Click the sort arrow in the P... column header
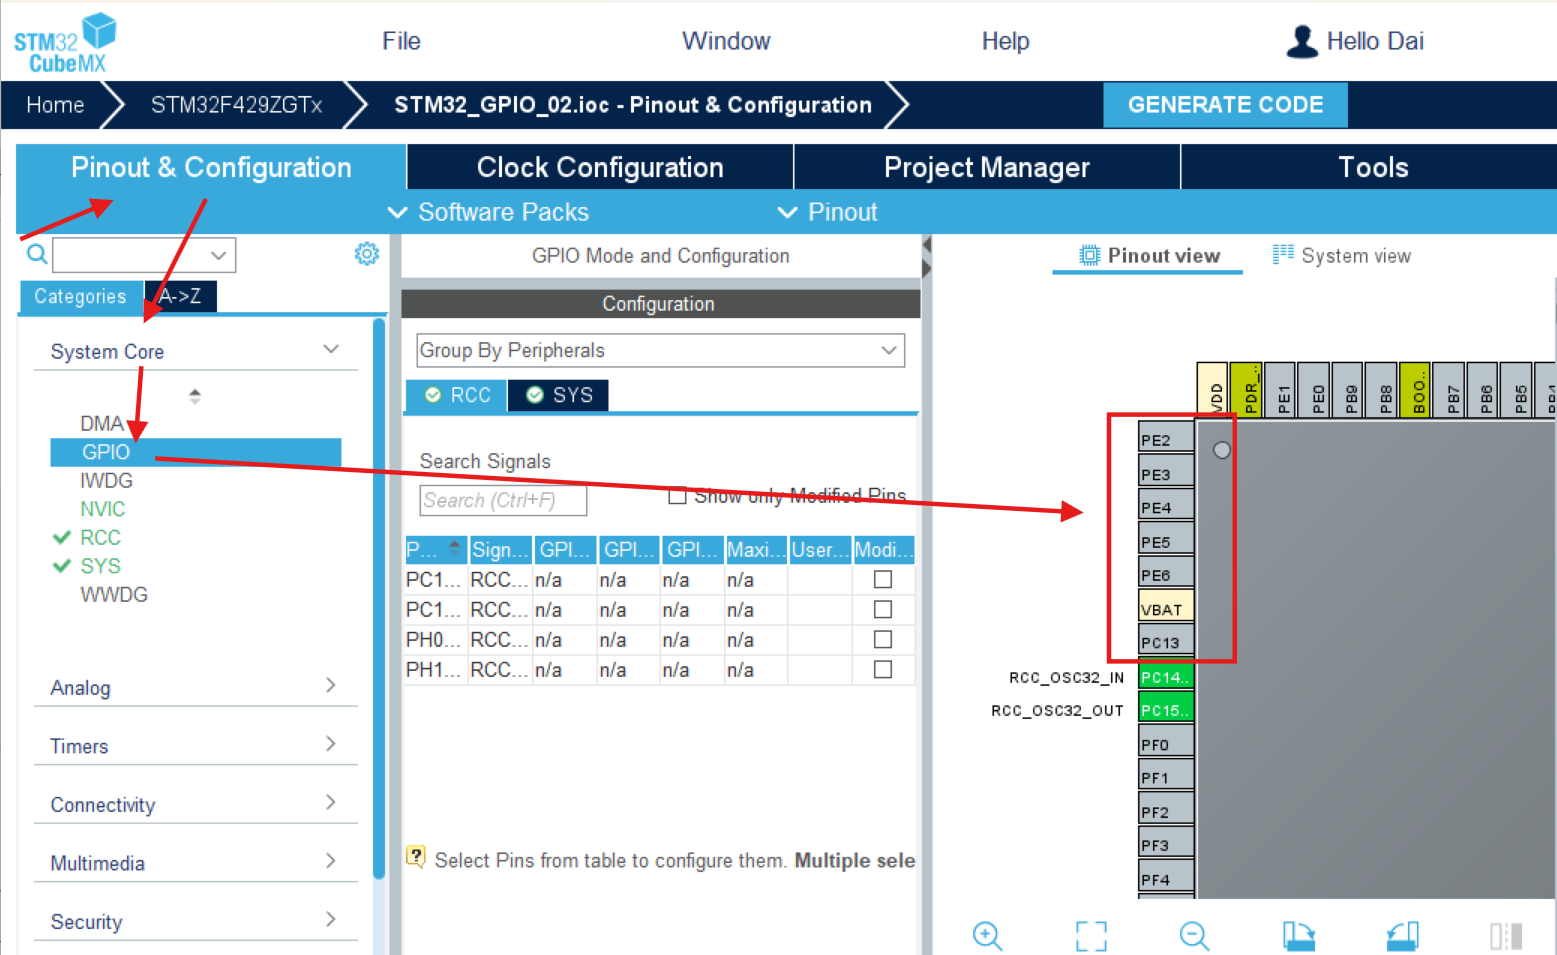The height and width of the screenshot is (955, 1557). click(x=455, y=549)
